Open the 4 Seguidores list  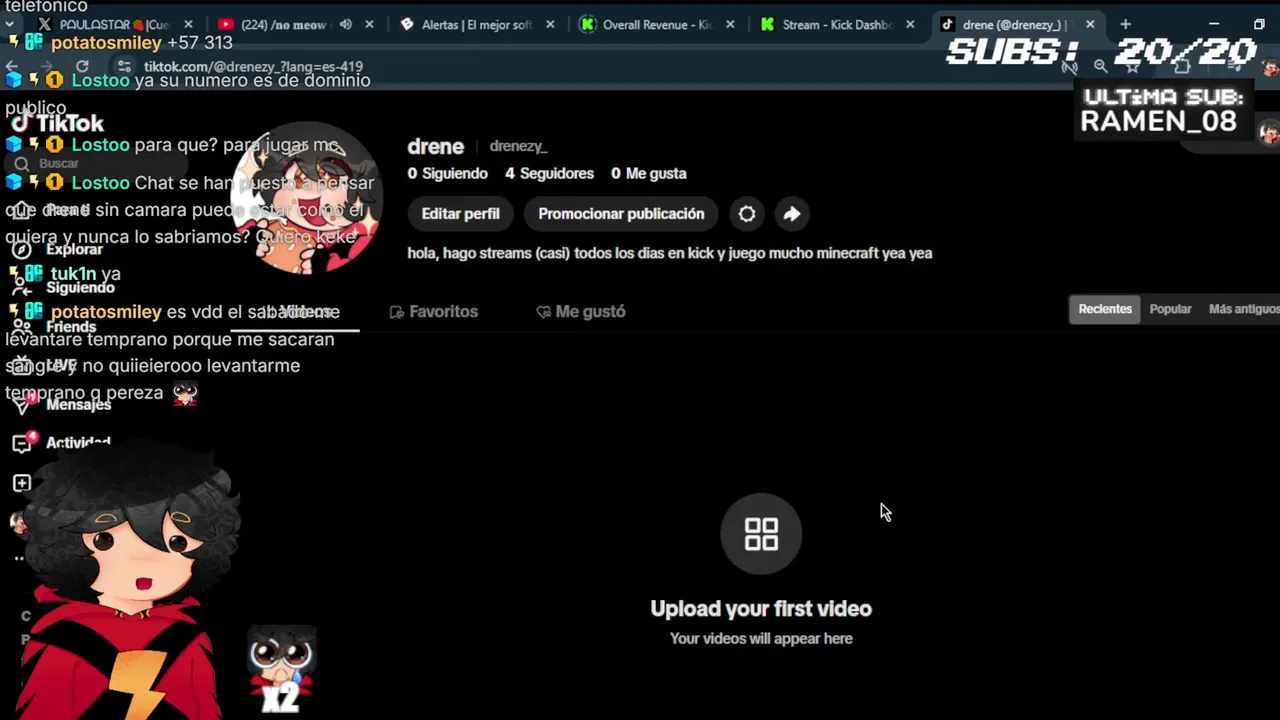click(x=549, y=173)
